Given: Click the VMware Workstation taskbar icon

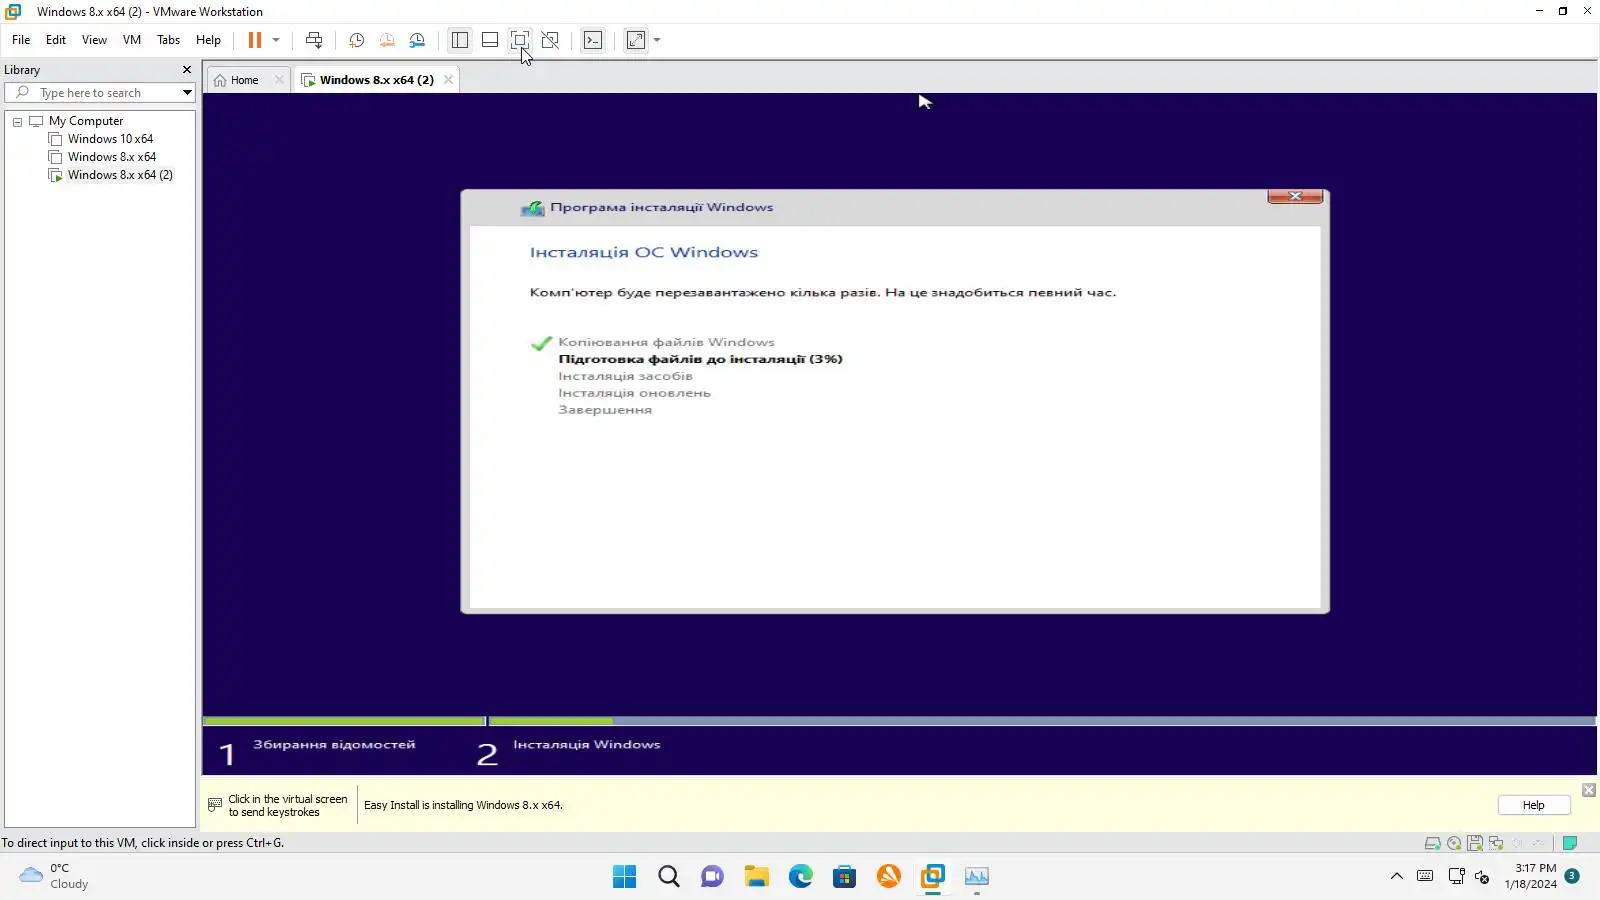Looking at the screenshot, I should tap(932, 877).
